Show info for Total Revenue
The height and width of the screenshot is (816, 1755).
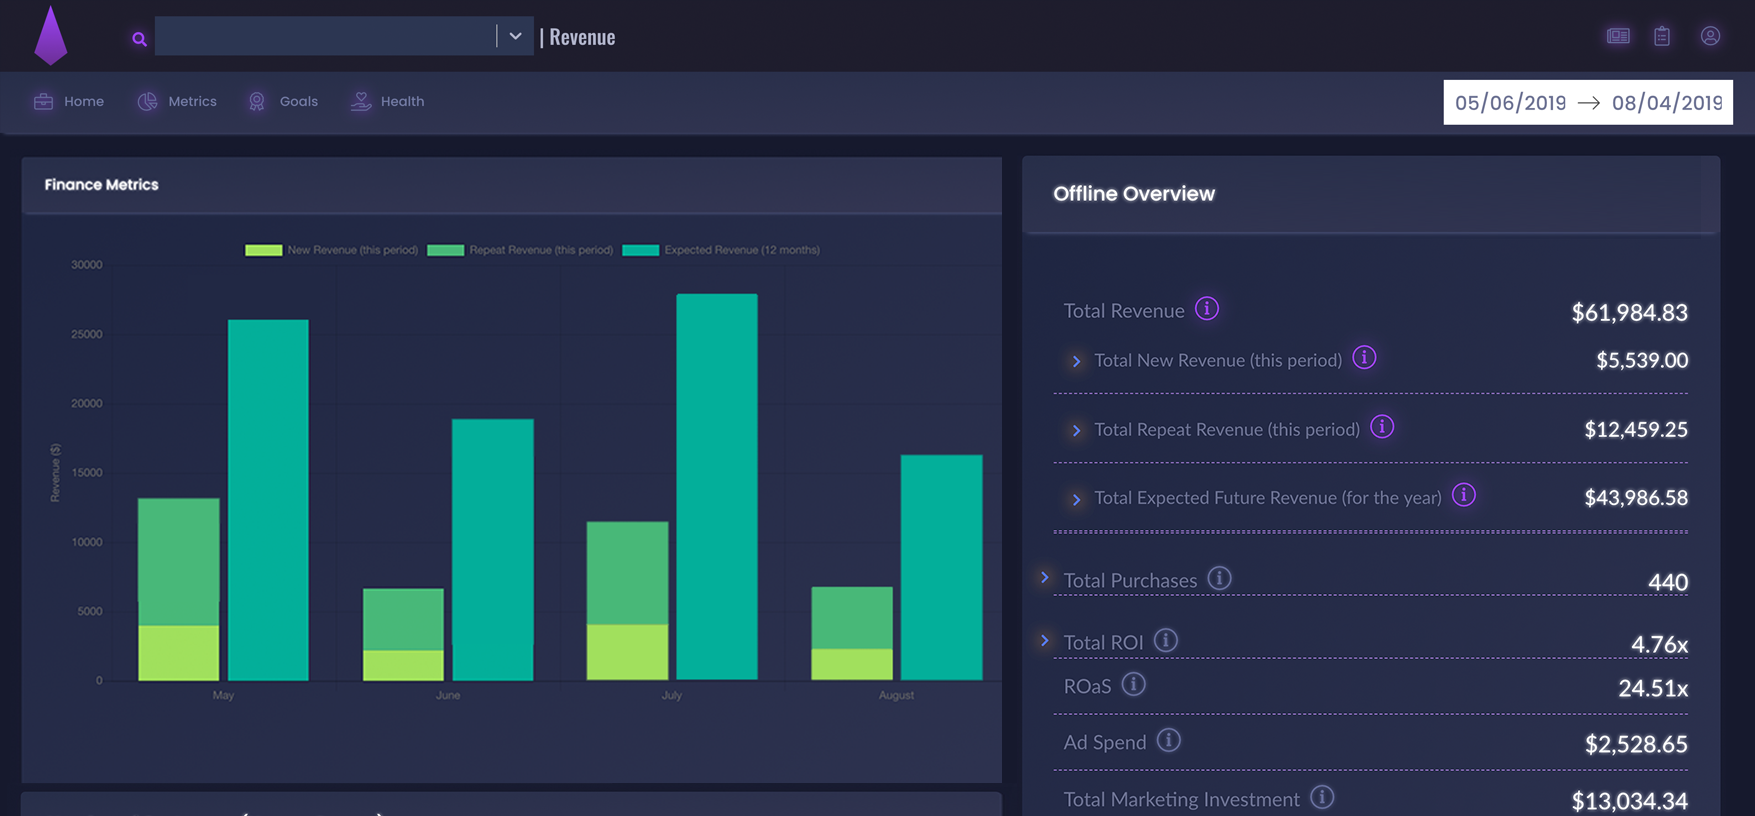point(1207,308)
